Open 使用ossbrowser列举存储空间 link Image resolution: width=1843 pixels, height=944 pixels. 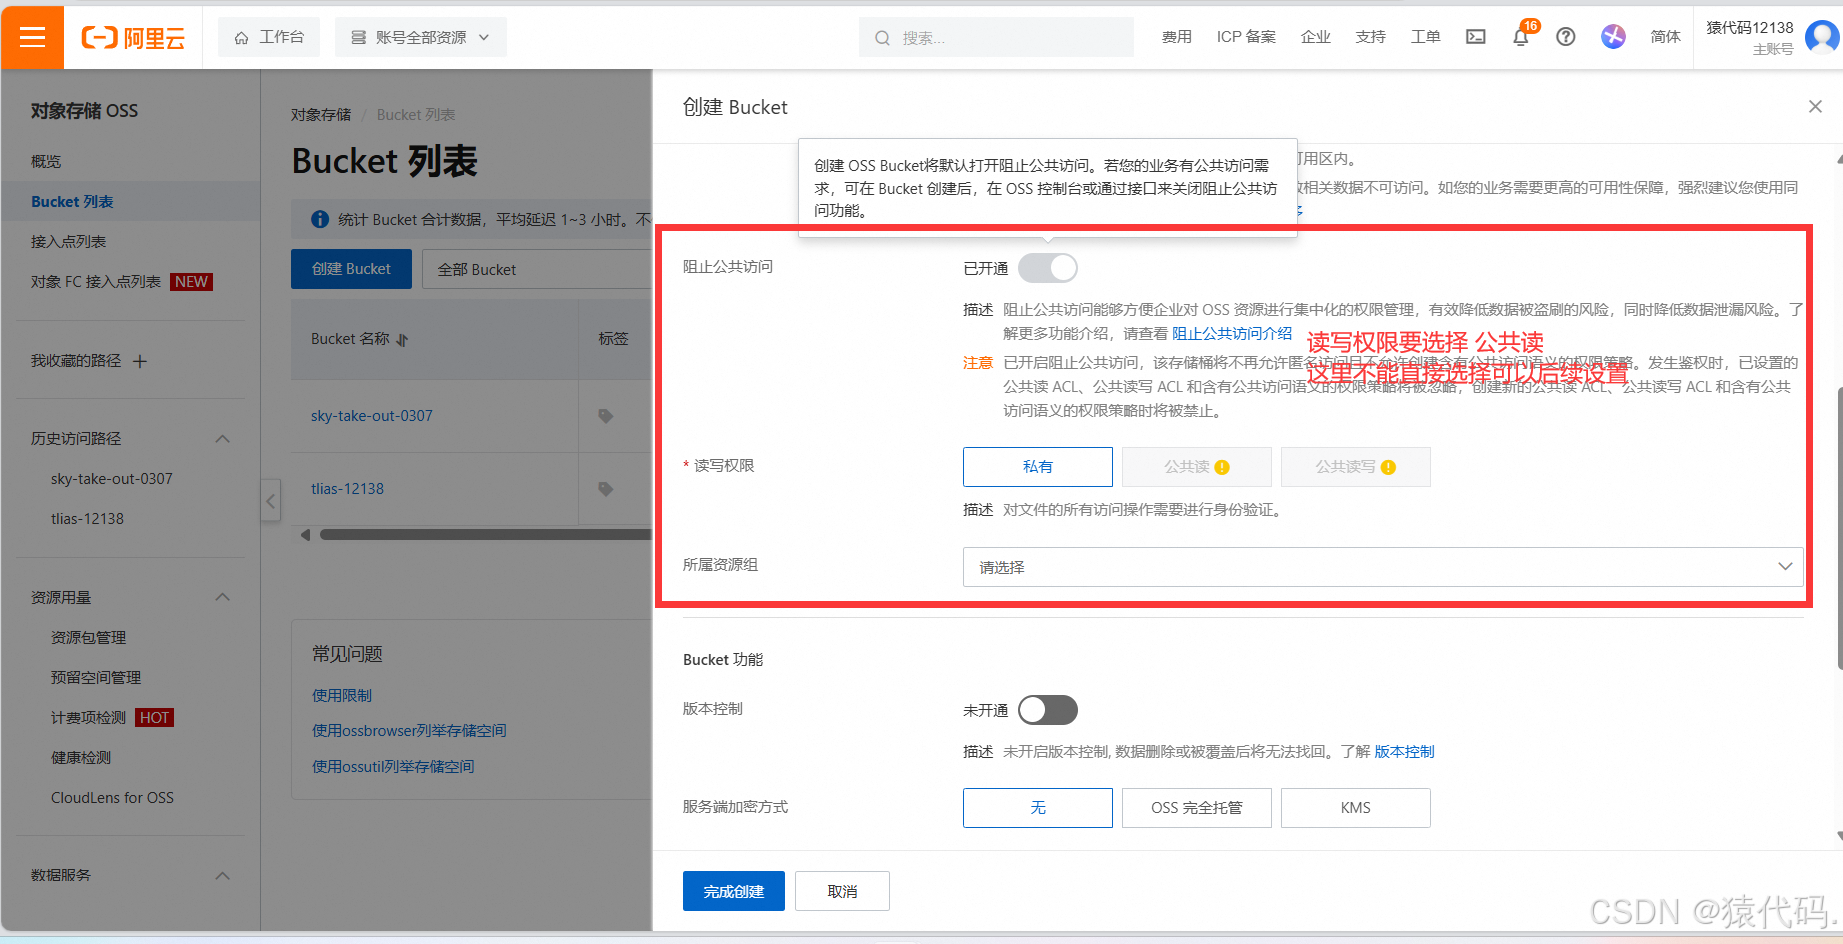tap(409, 731)
